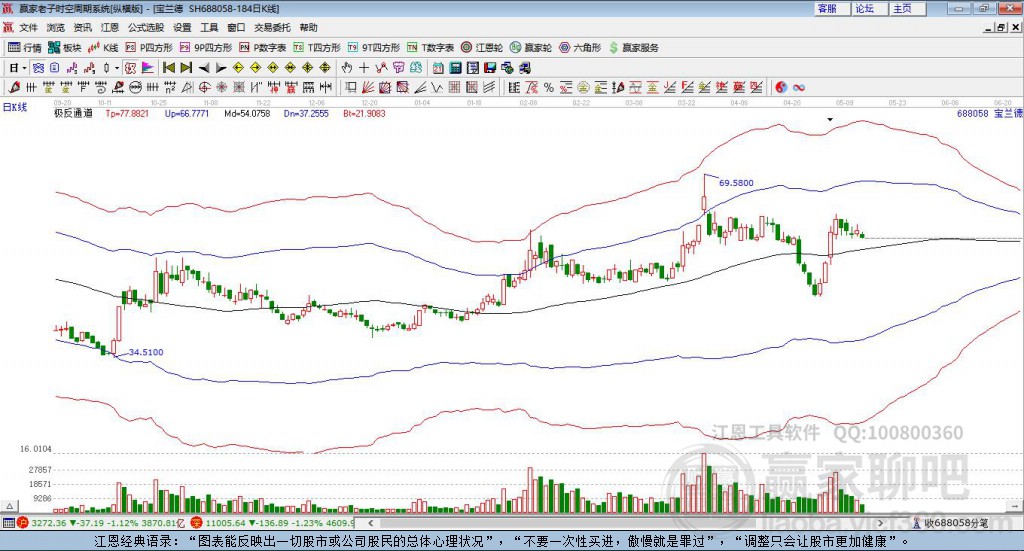
Task: Open the 浏览 menu
Action: (x=56, y=27)
